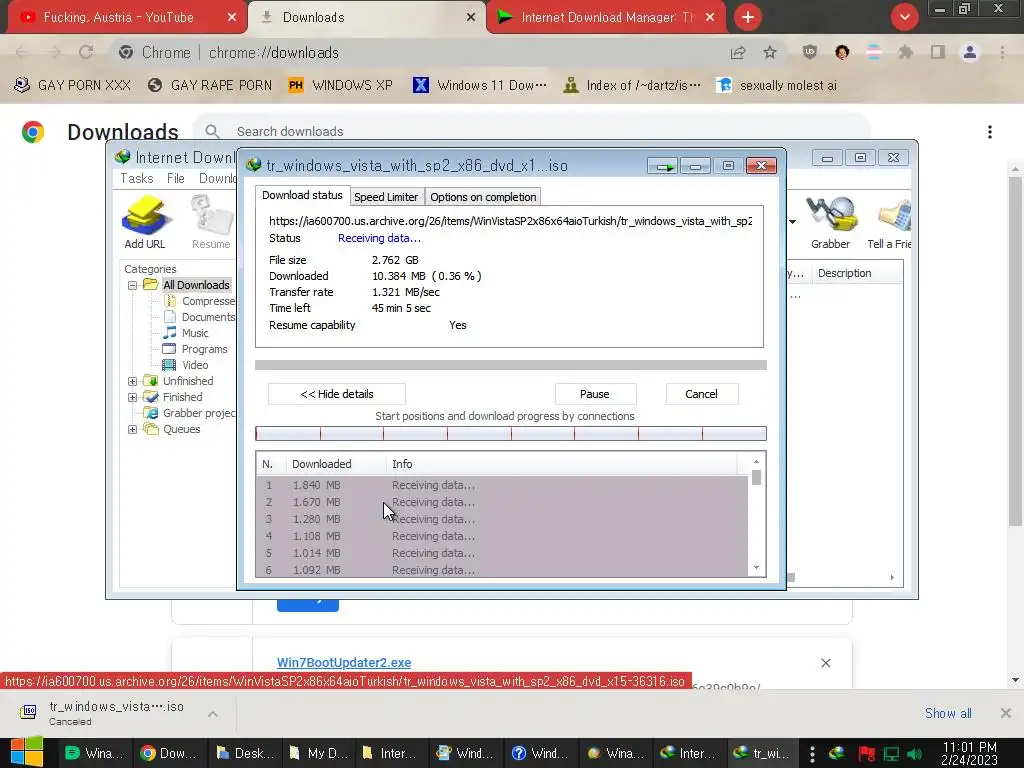Open the Desk... taskbar item
The image size is (1024, 768).
pos(245,753)
